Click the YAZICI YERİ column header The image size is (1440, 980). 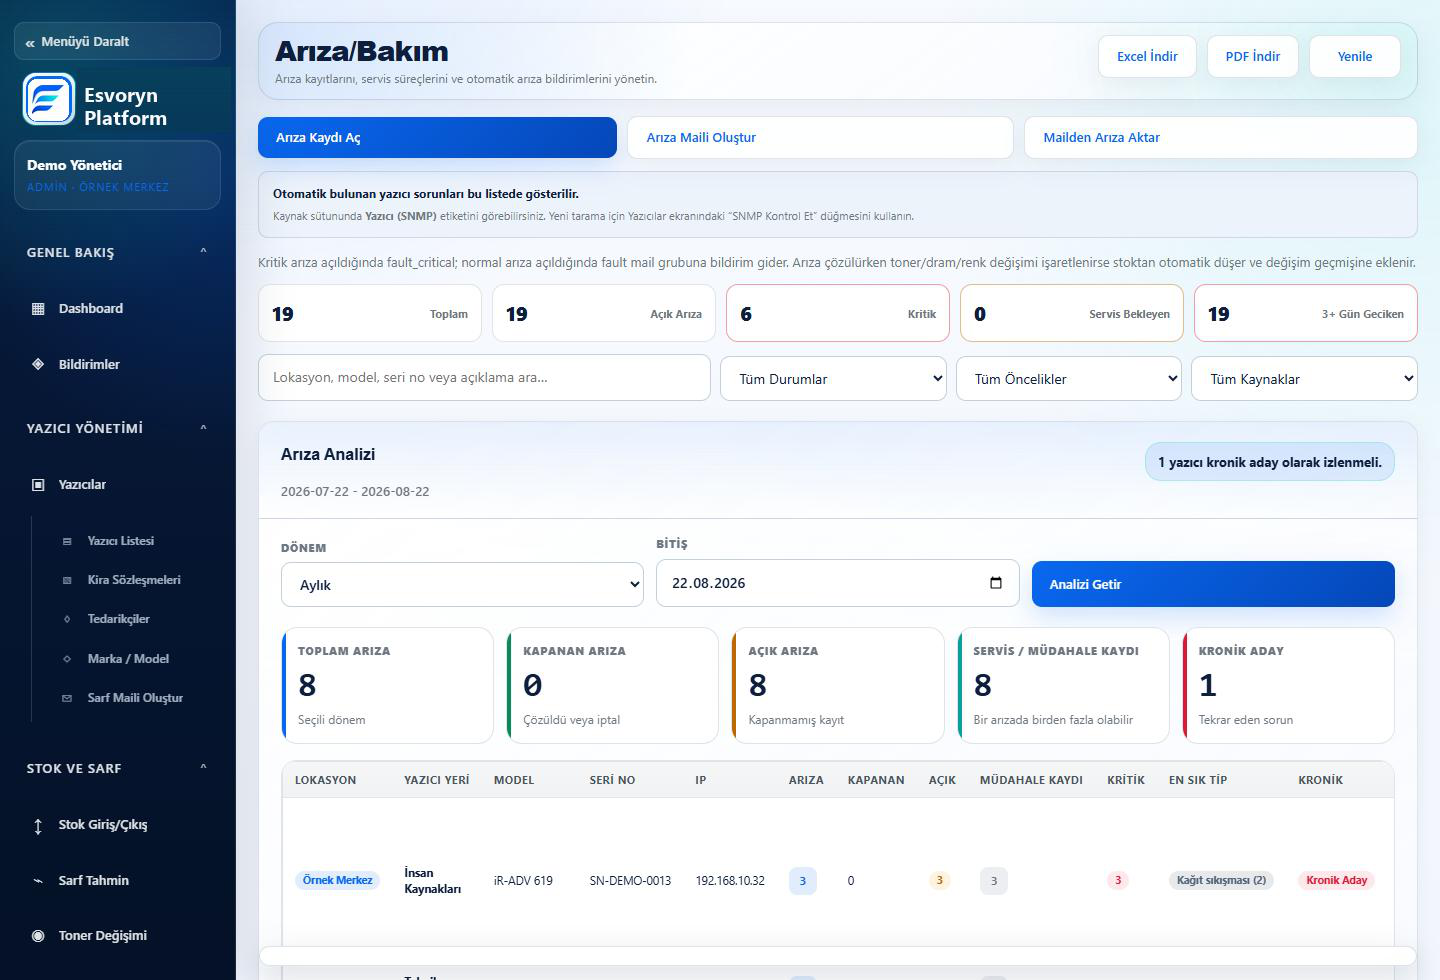click(437, 780)
